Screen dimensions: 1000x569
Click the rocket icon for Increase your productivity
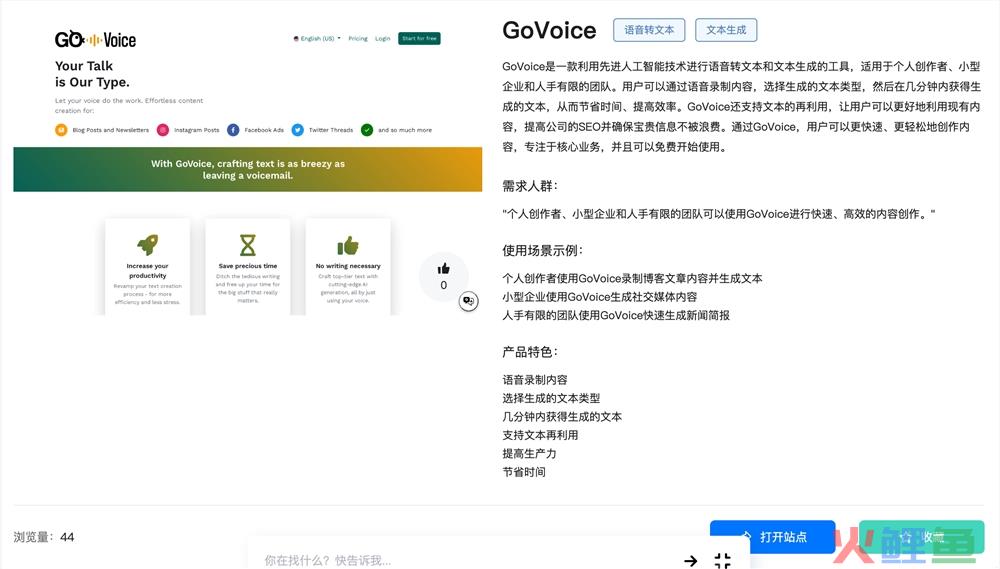[x=147, y=245]
